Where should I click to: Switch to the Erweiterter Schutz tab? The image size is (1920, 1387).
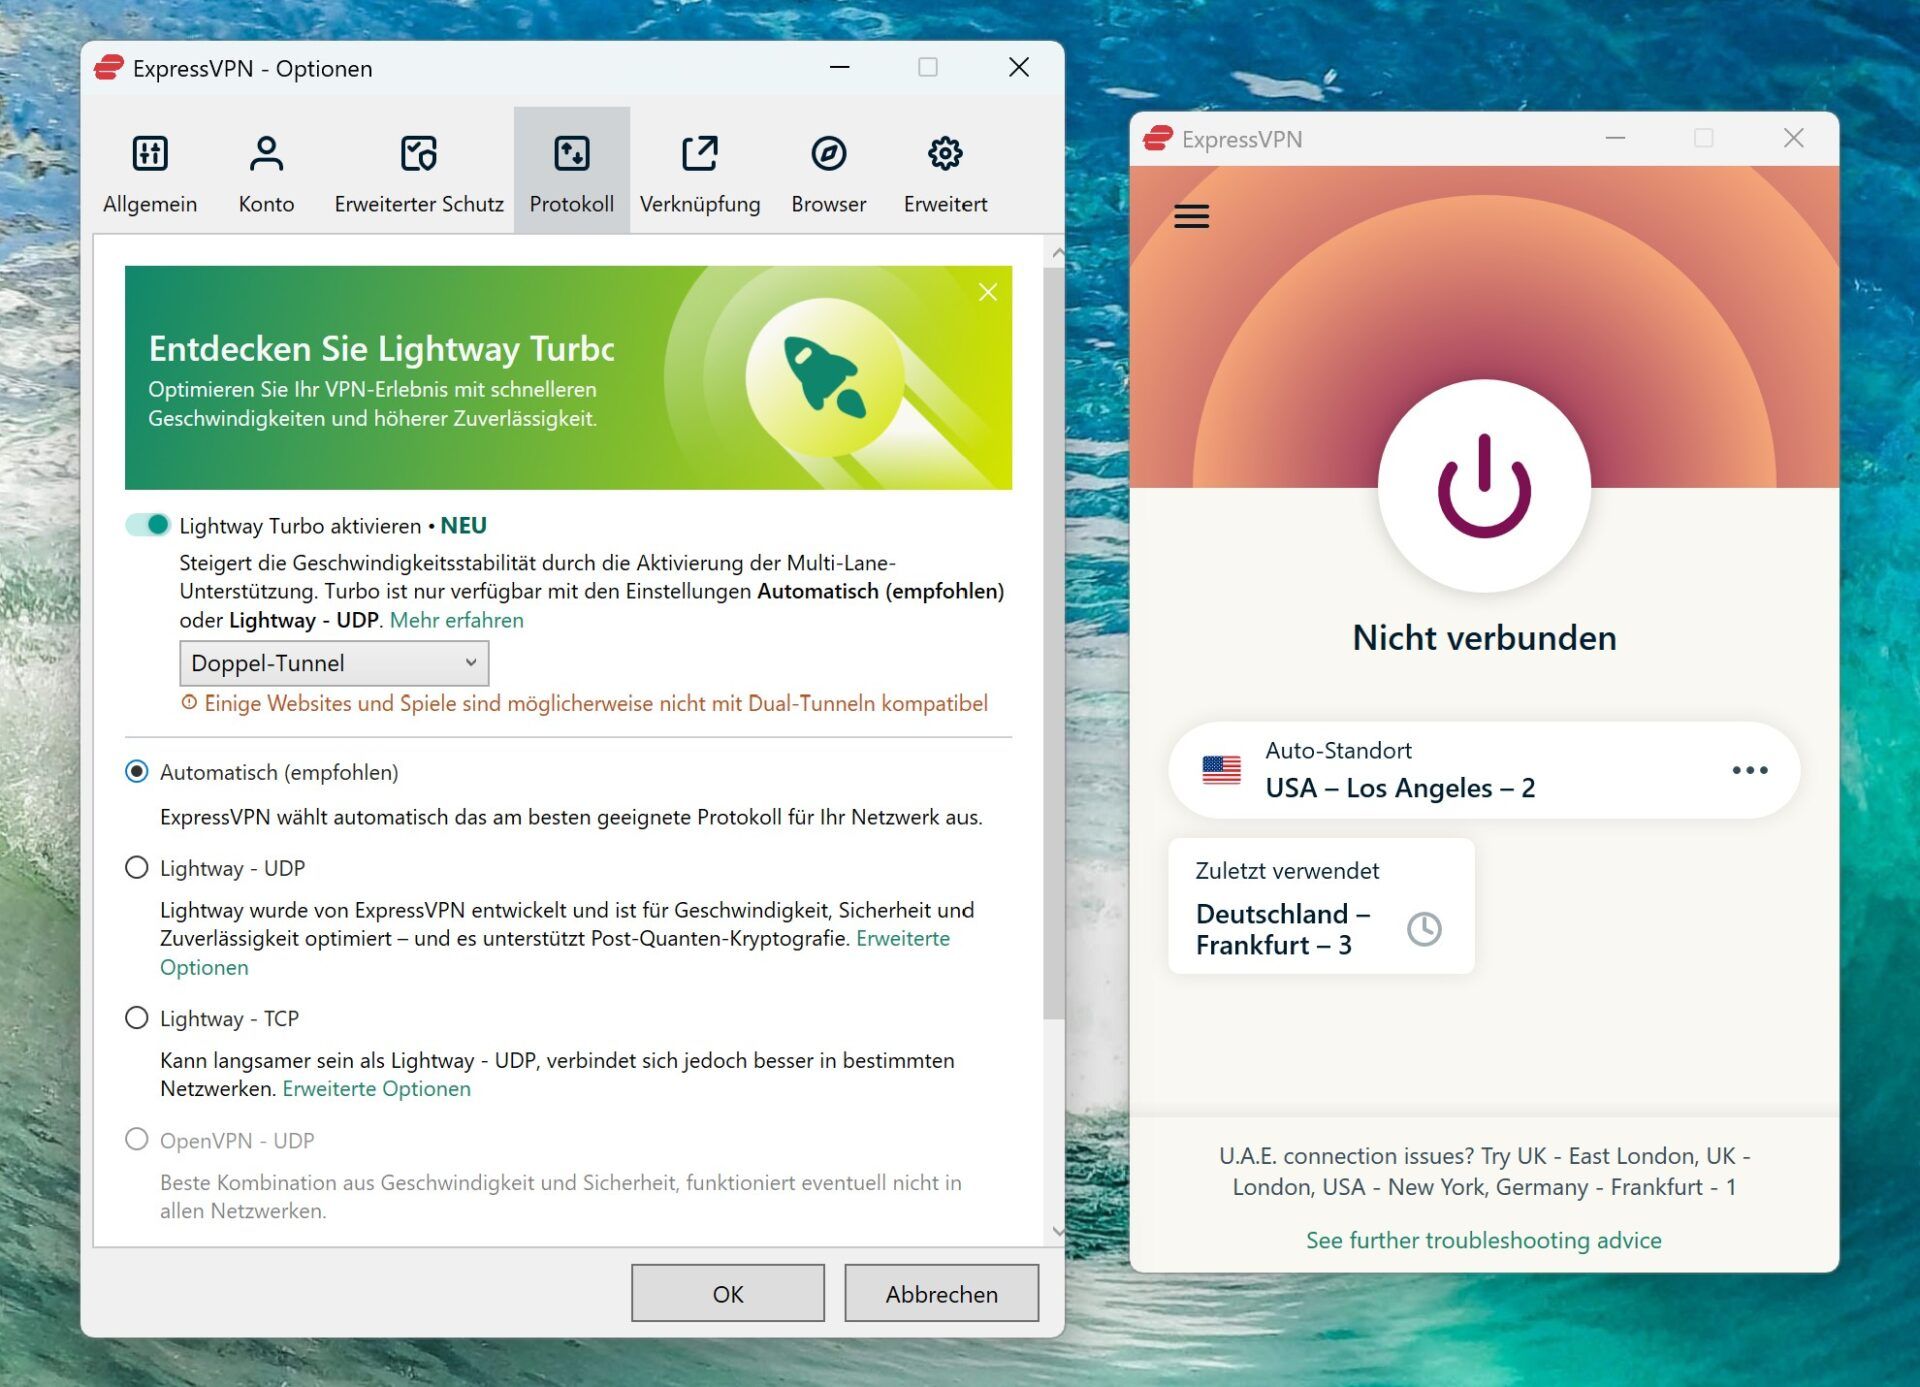pyautogui.click(x=419, y=172)
